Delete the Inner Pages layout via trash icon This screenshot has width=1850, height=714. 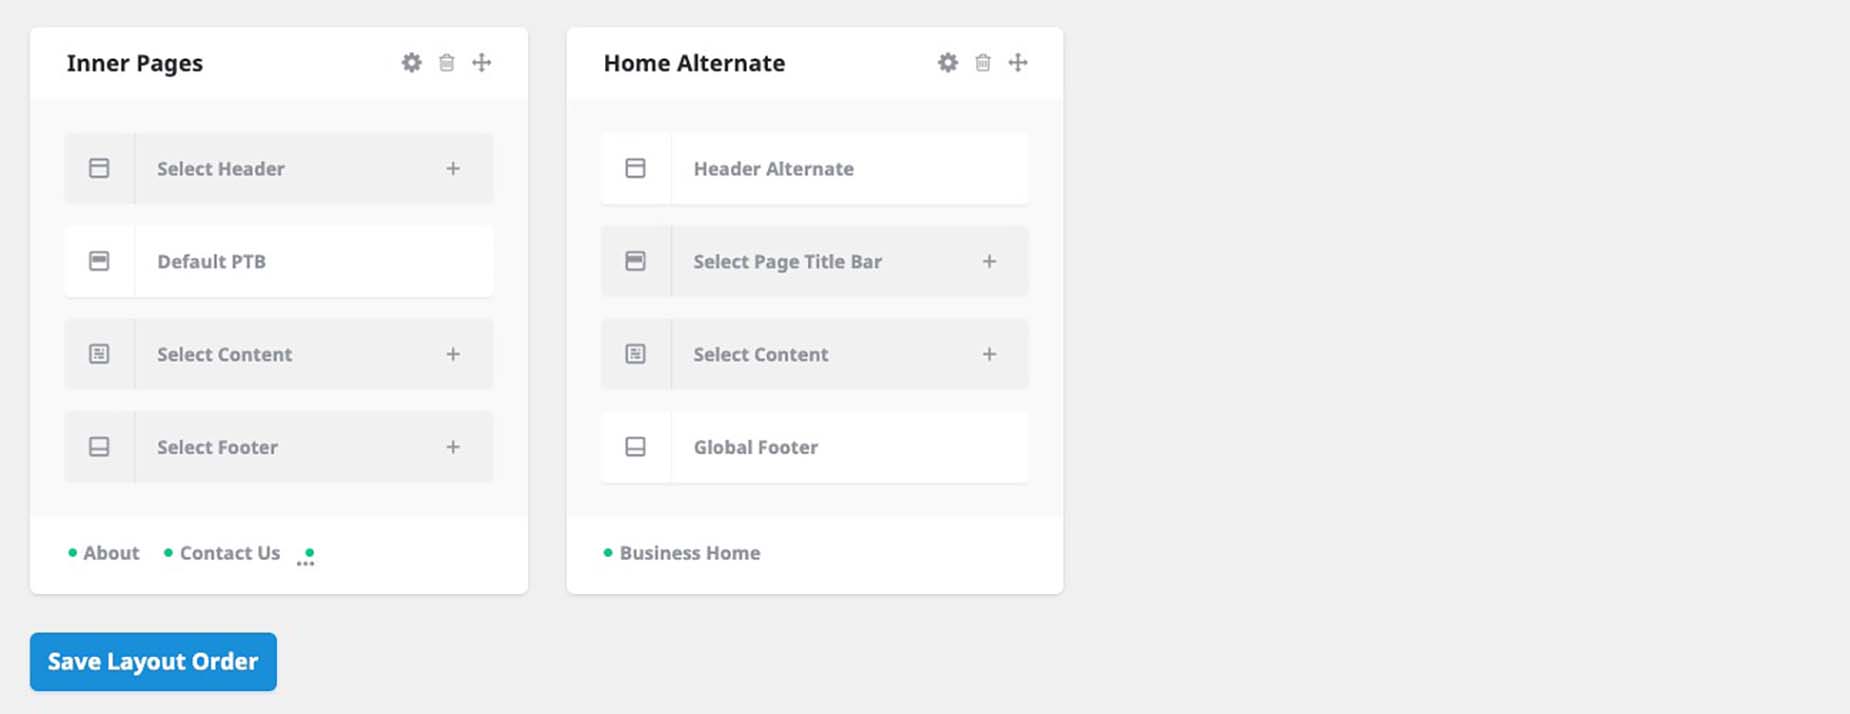447,63
